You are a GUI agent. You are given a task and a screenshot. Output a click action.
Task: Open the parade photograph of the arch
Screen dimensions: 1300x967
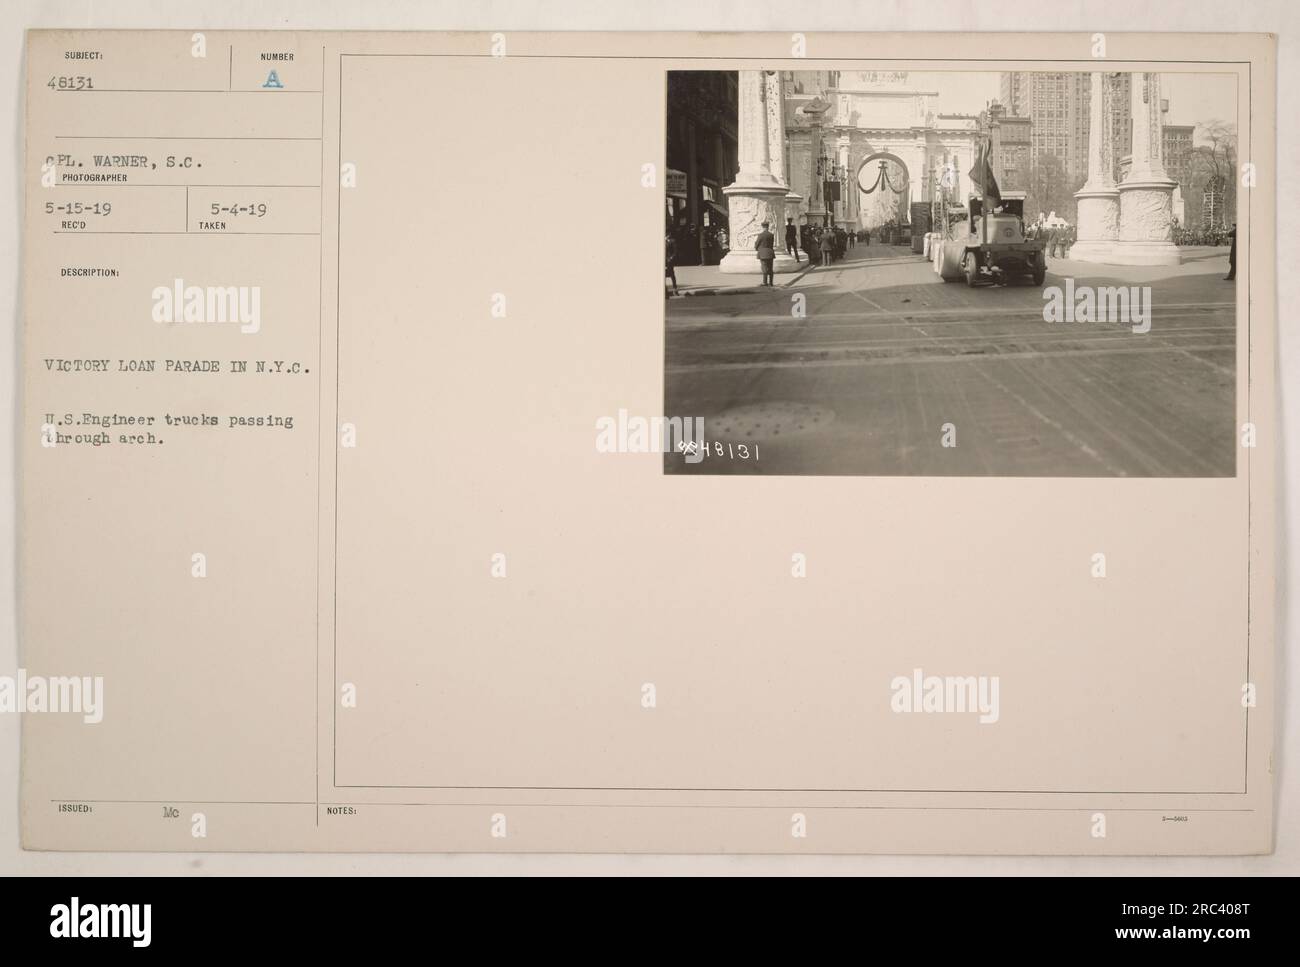pyautogui.click(x=950, y=273)
